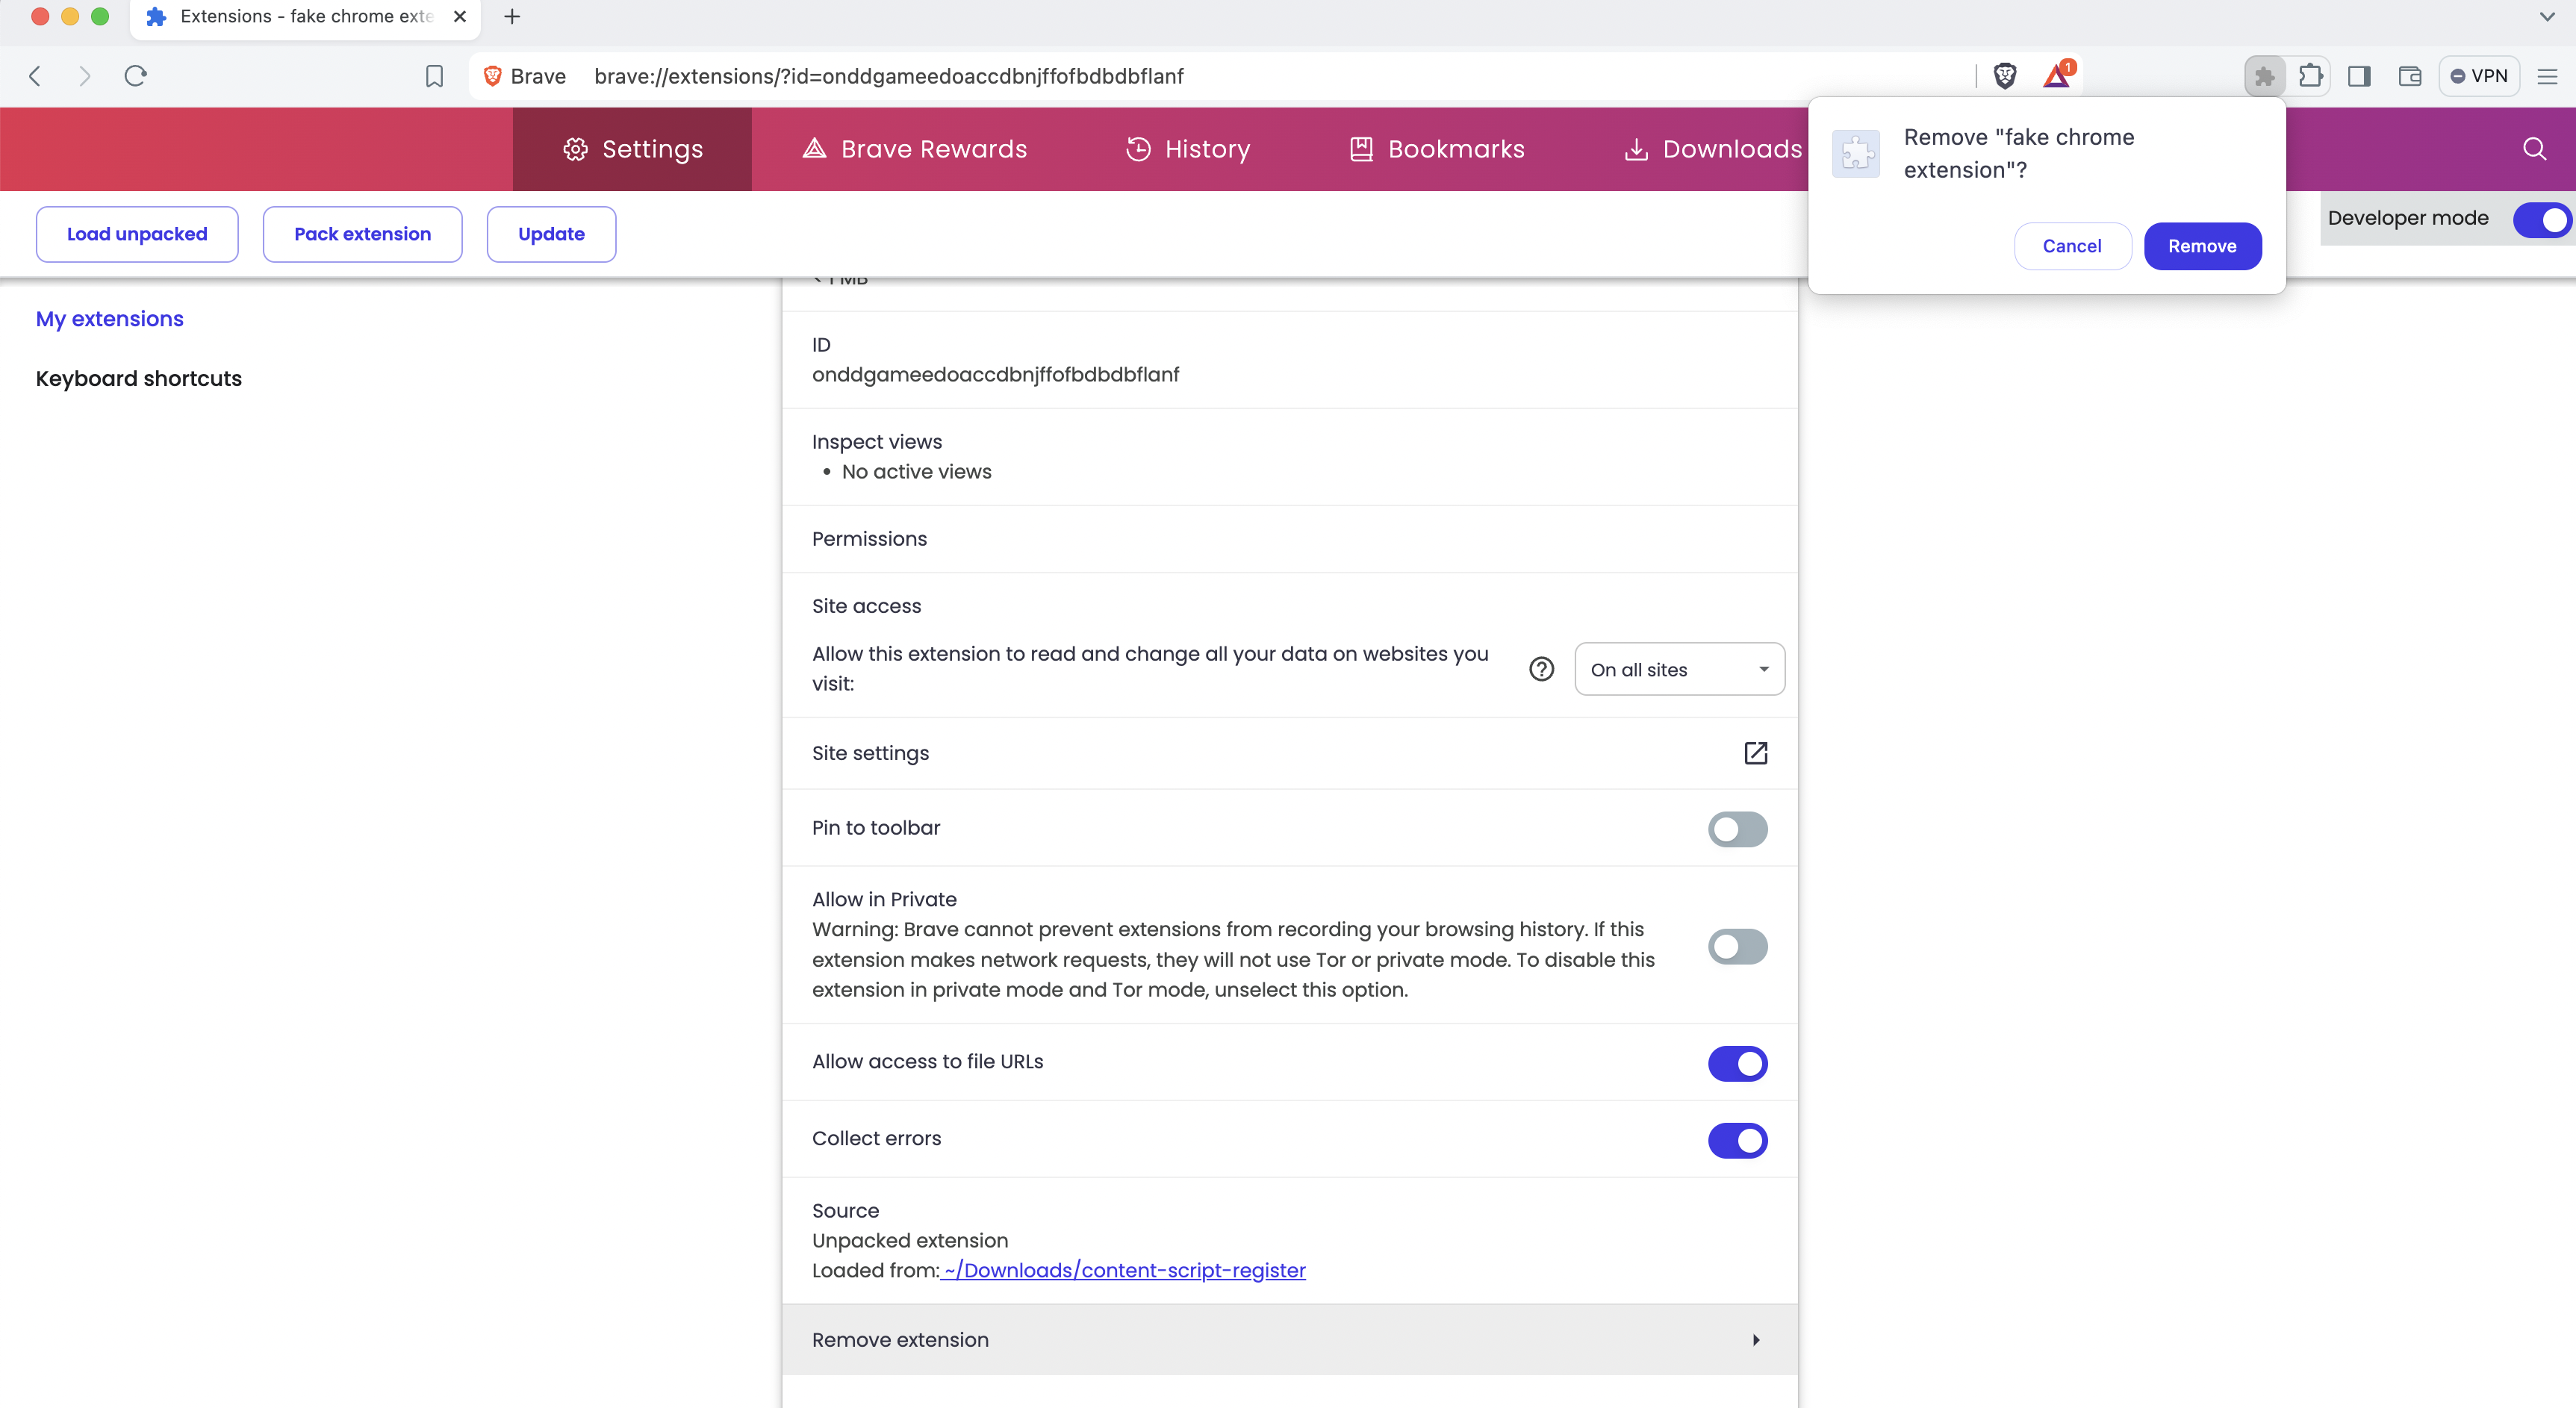Open the History tab
Image resolution: width=2576 pixels, height=1408 pixels.
coord(1188,149)
